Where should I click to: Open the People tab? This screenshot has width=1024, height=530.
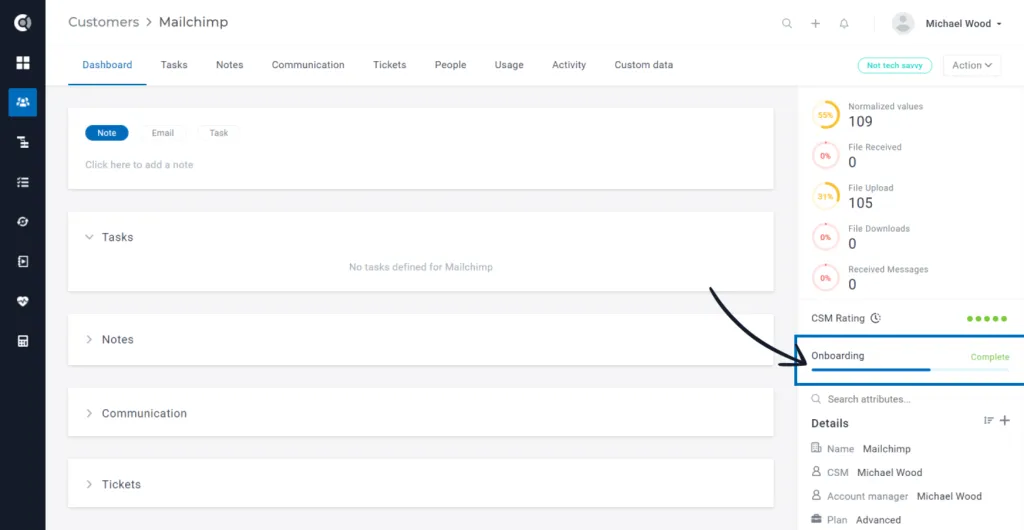(451, 65)
